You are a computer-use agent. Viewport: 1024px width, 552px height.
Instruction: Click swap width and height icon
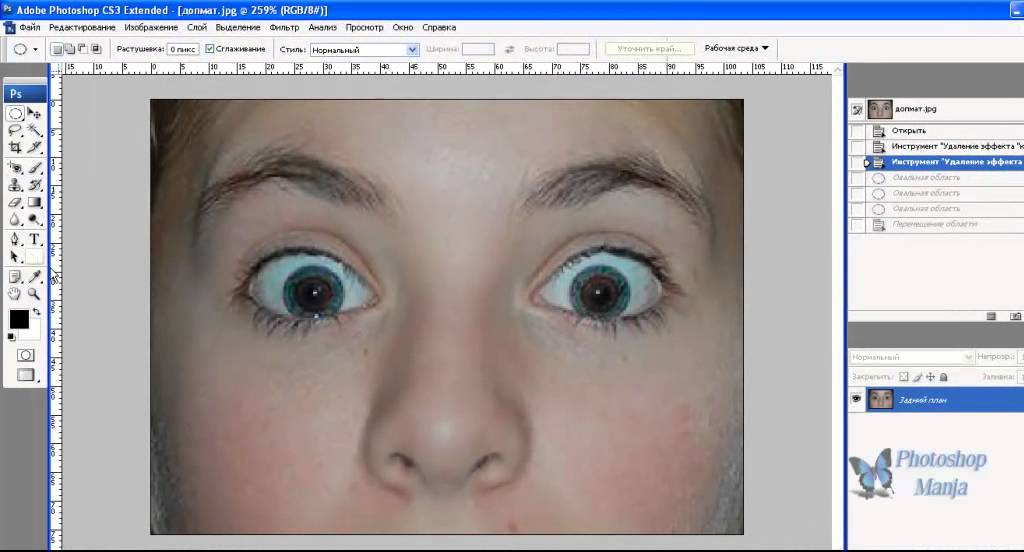[510, 49]
